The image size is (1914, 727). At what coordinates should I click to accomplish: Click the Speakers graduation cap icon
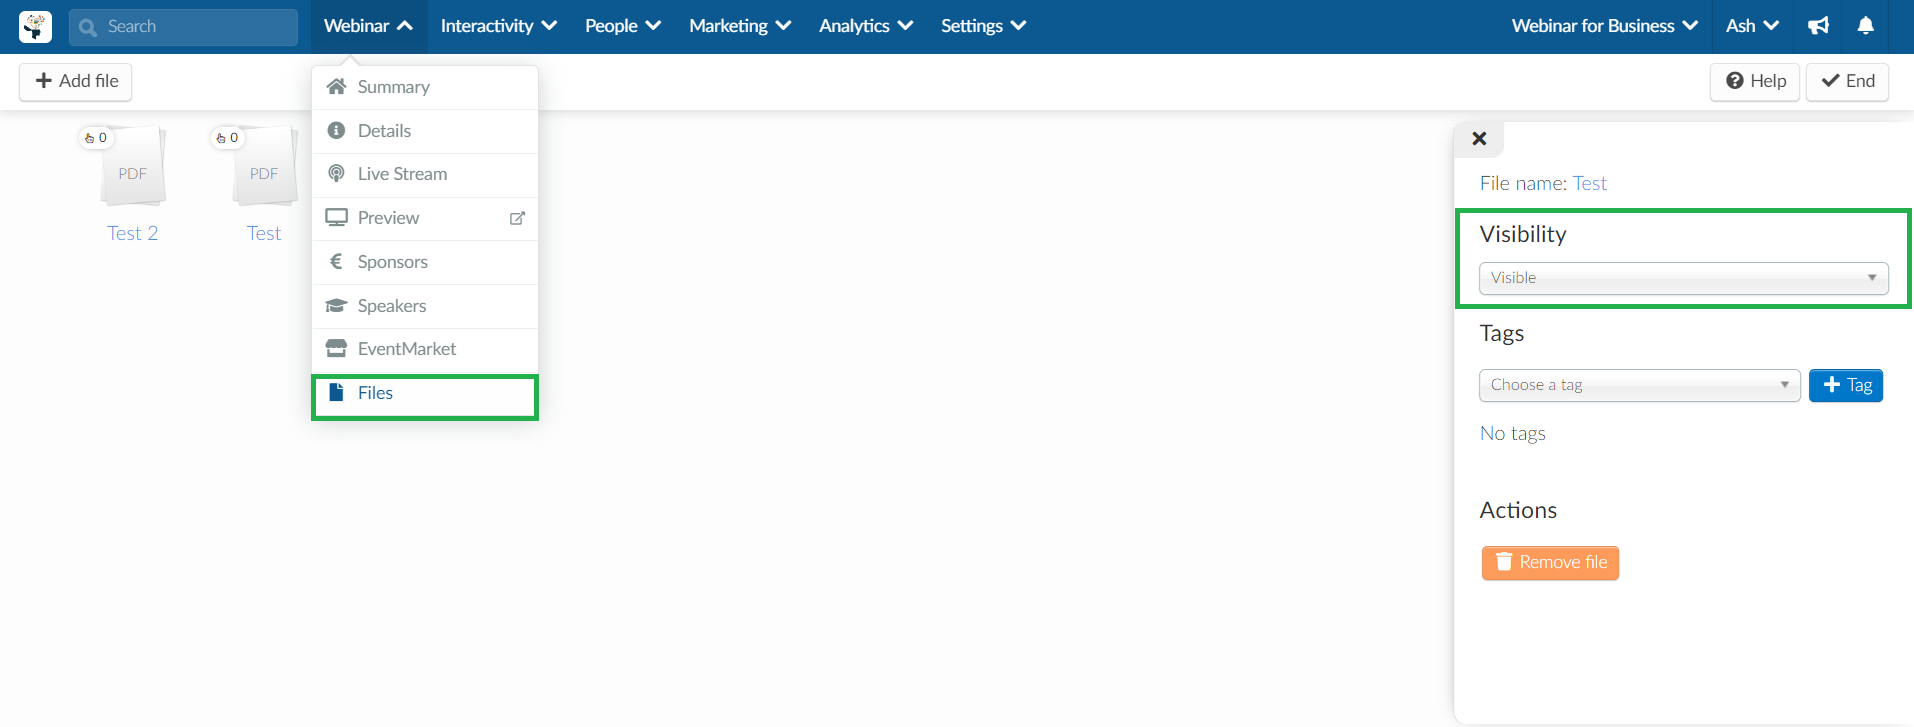[x=337, y=306]
